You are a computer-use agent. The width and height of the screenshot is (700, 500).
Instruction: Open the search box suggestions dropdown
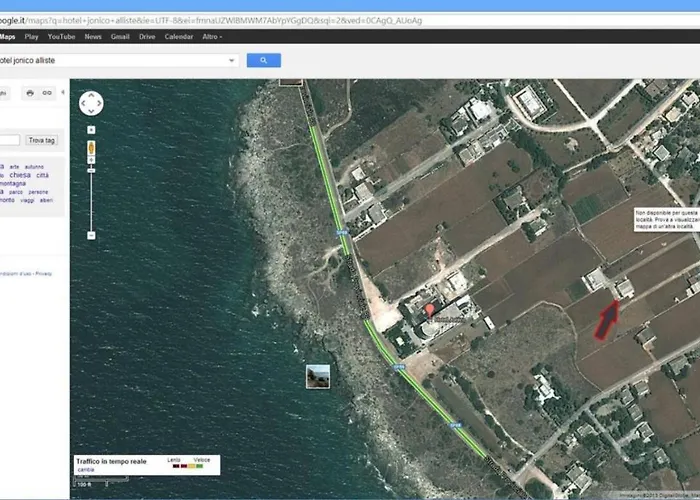[232, 60]
